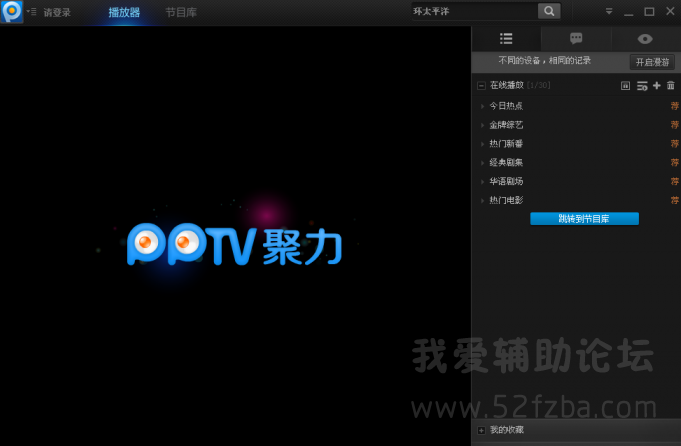The image size is (681, 446).
Task: Switch to the 播放器 tab
Action: click(x=124, y=13)
